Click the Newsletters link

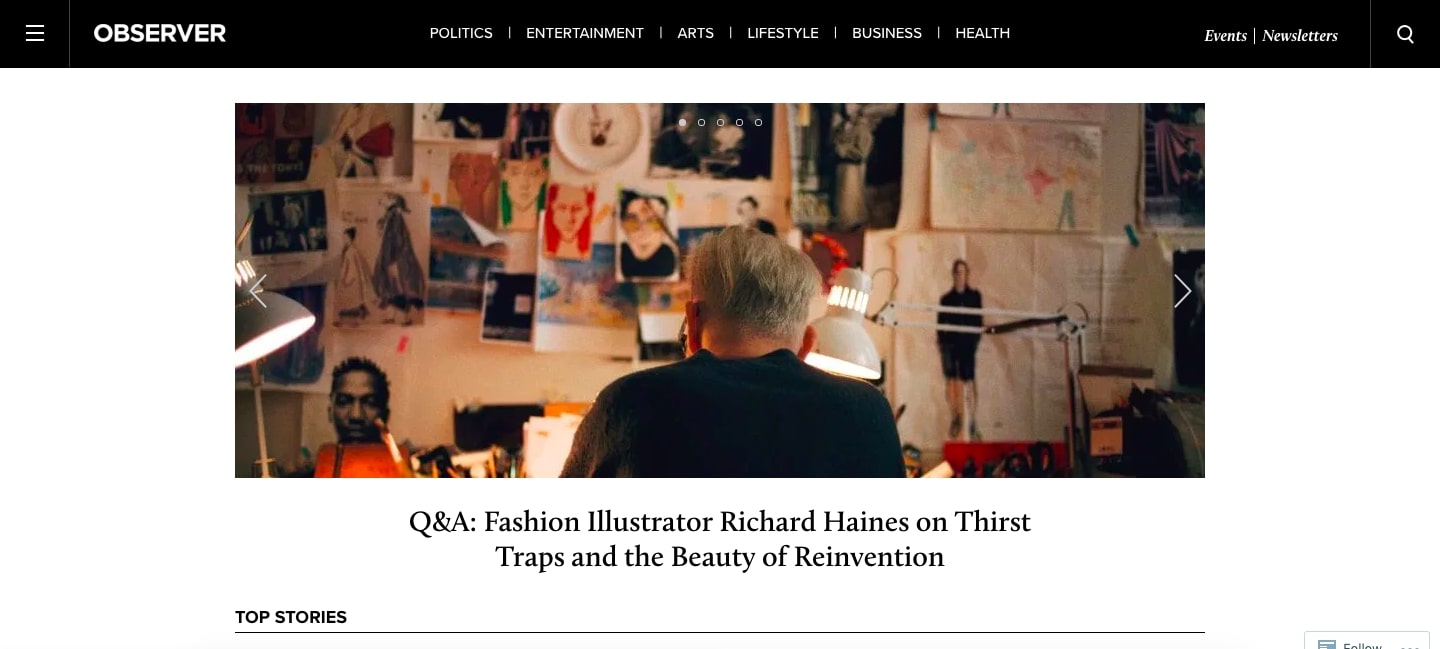click(x=1300, y=36)
